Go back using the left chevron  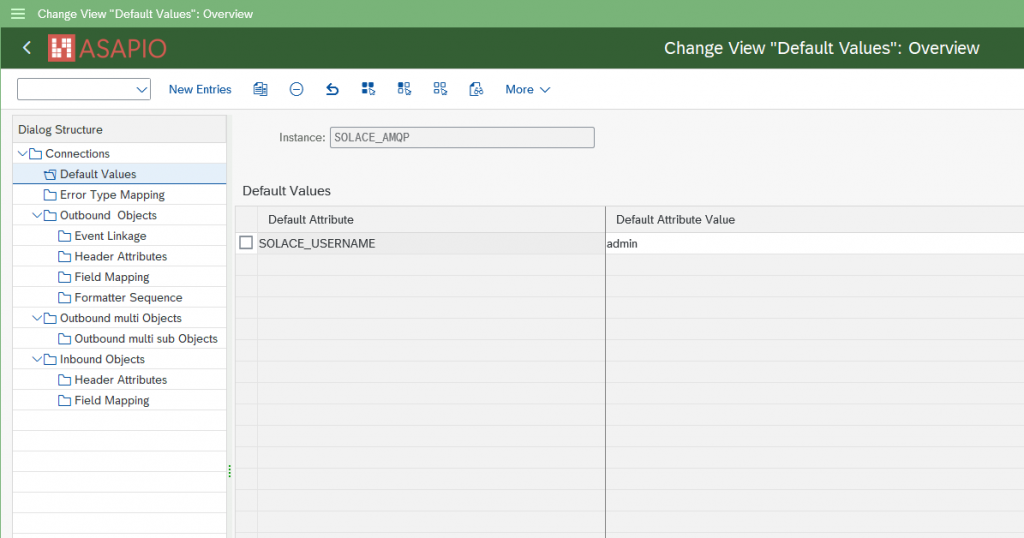click(x=27, y=48)
